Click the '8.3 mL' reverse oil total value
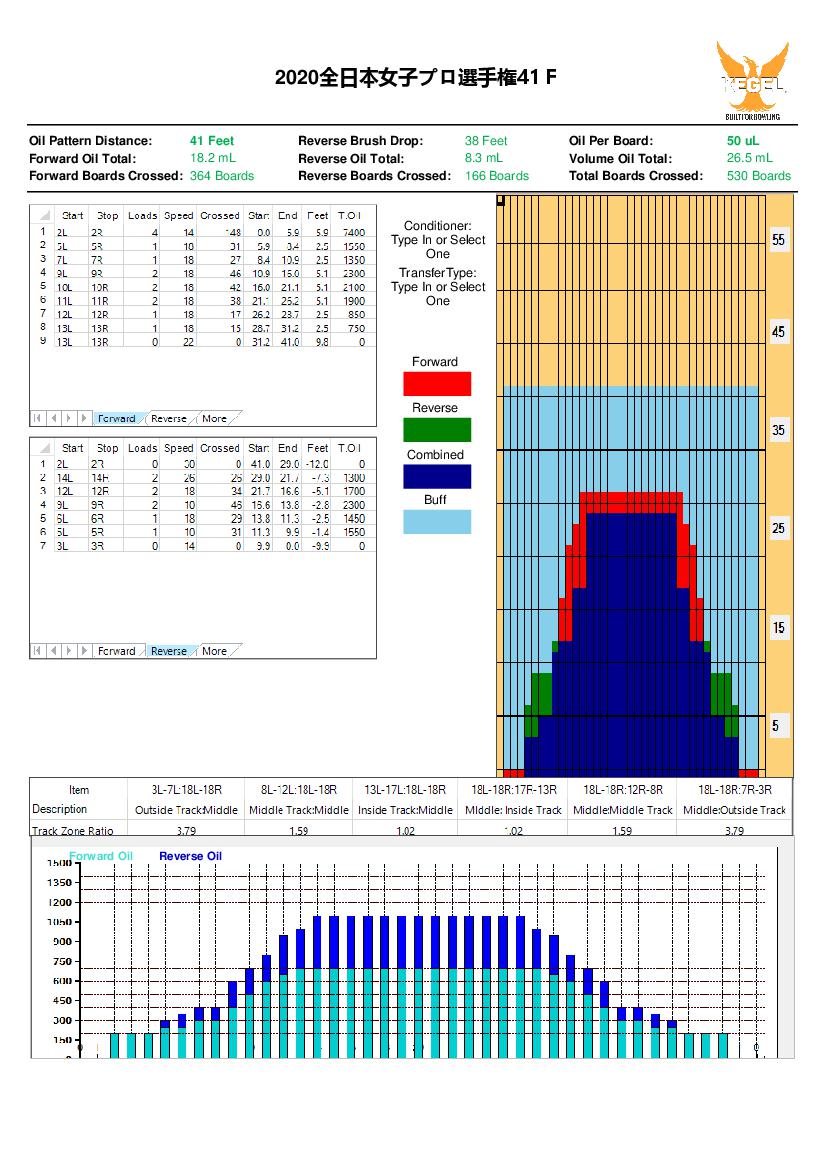826x1169 pixels. (x=484, y=158)
